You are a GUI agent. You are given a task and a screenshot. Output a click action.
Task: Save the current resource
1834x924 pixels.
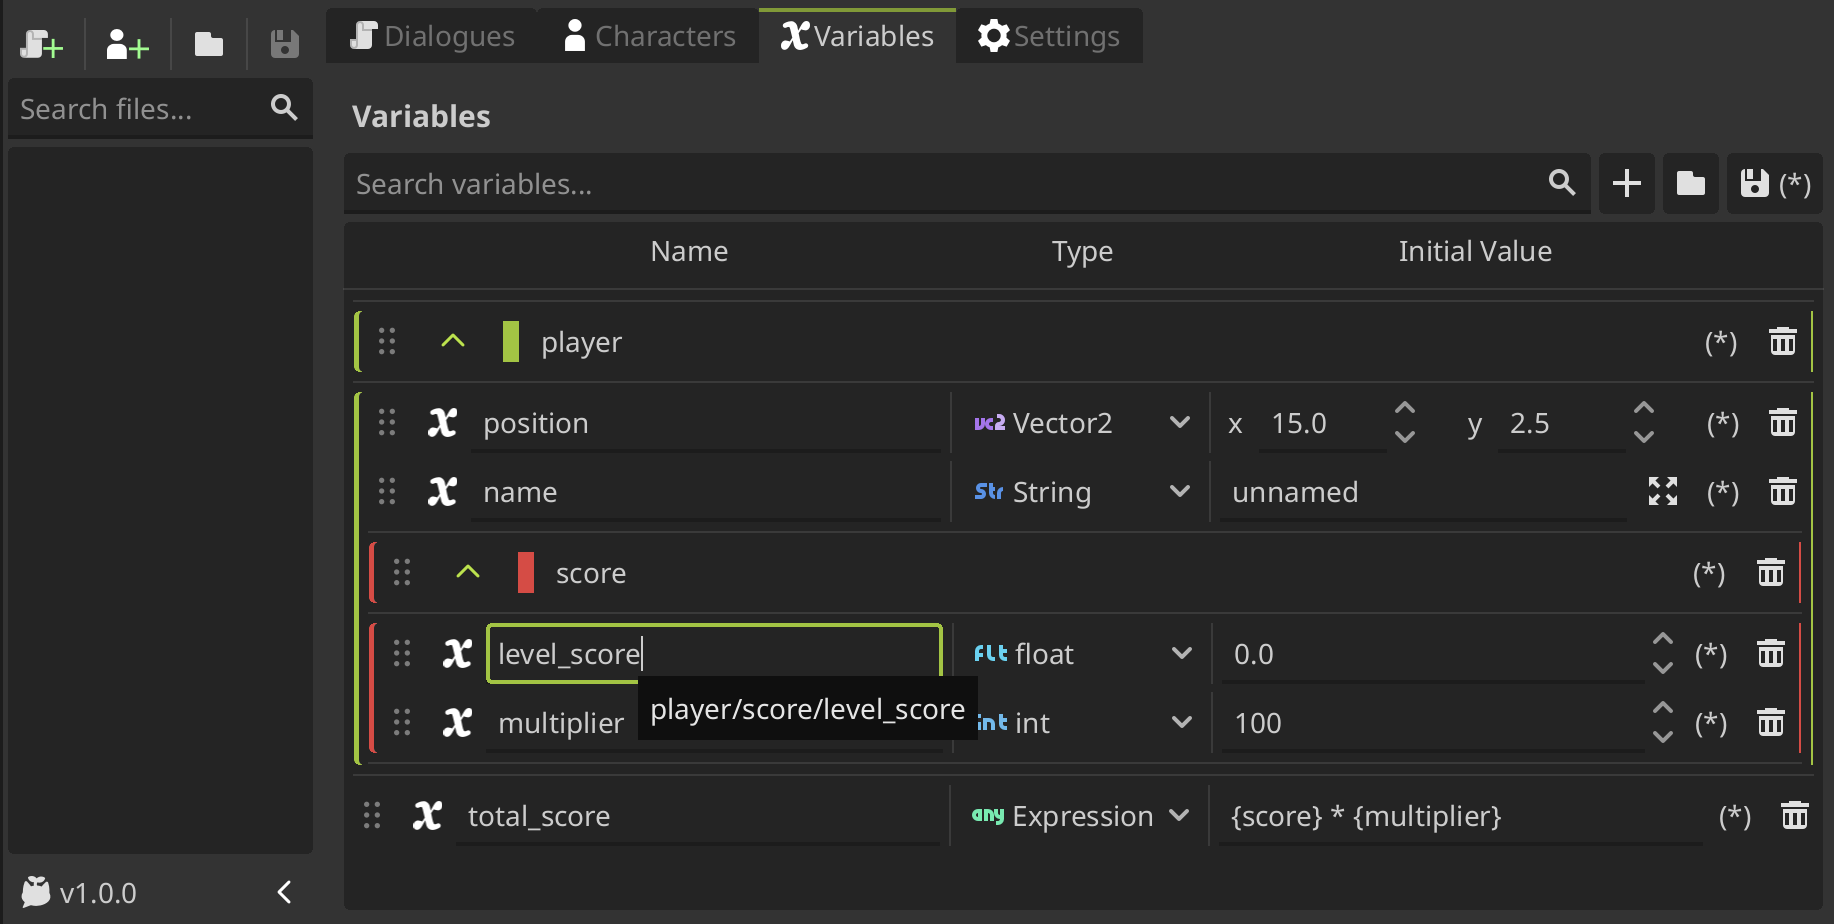coord(283,44)
